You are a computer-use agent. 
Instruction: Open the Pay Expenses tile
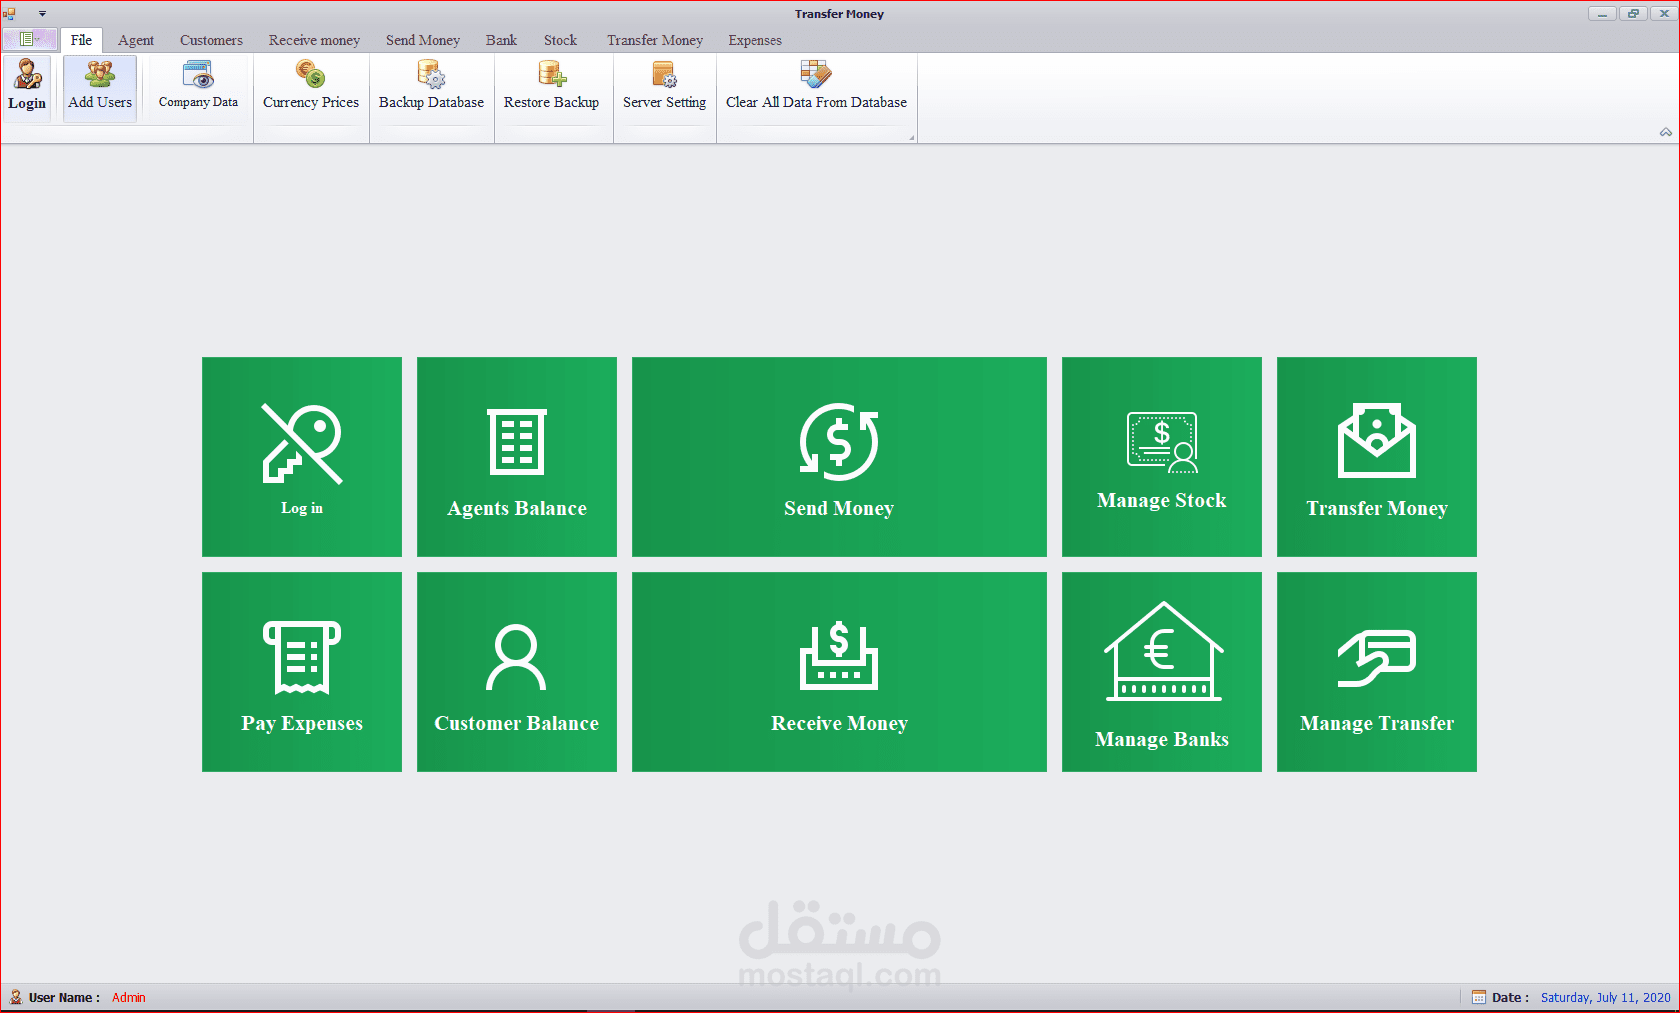tap(302, 672)
